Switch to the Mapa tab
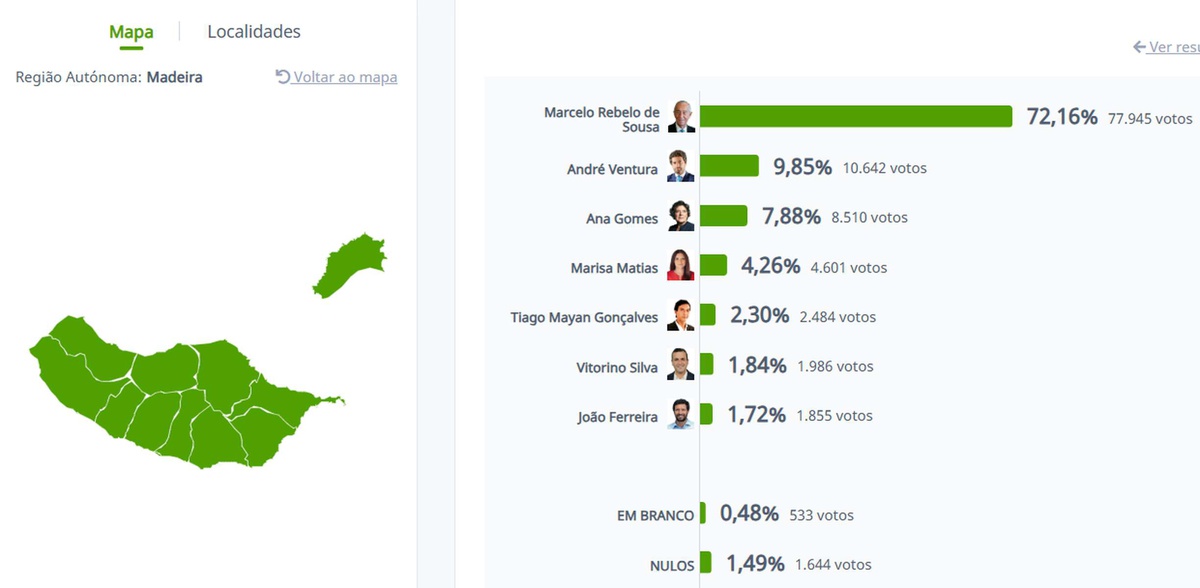Viewport: 1200px width, 588px height. click(x=131, y=32)
